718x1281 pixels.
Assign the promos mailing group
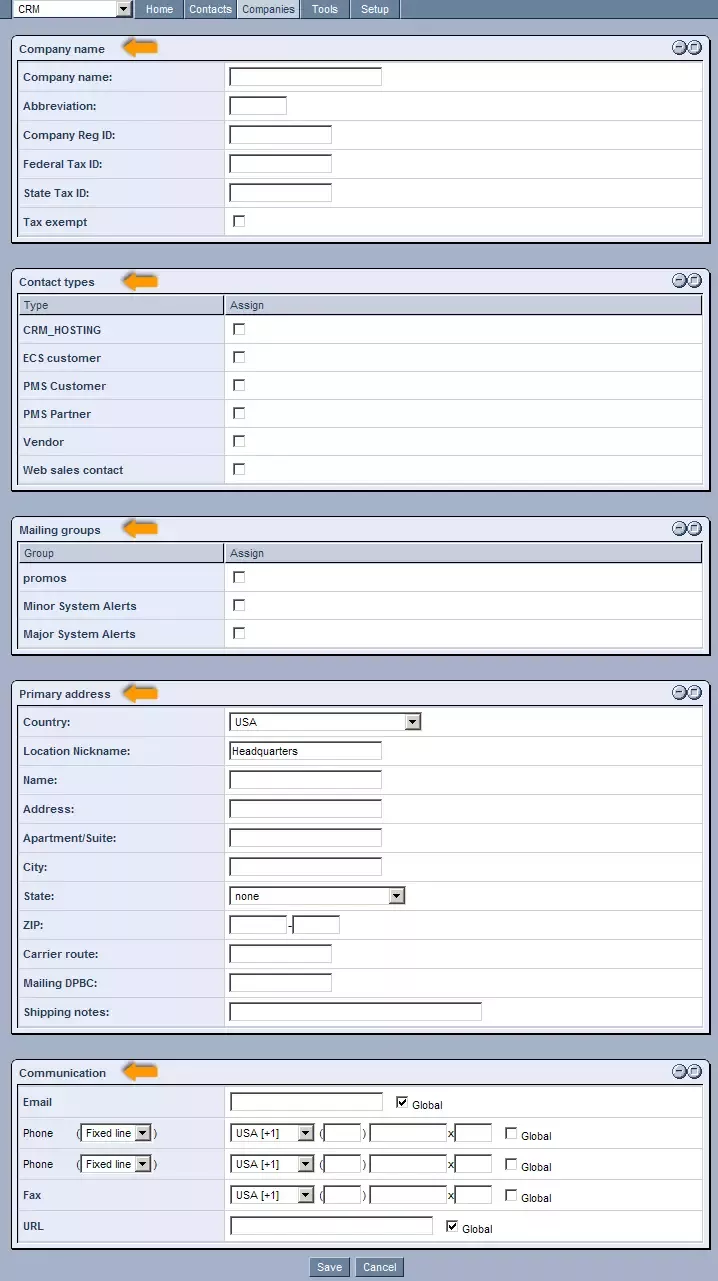click(x=239, y=577)
